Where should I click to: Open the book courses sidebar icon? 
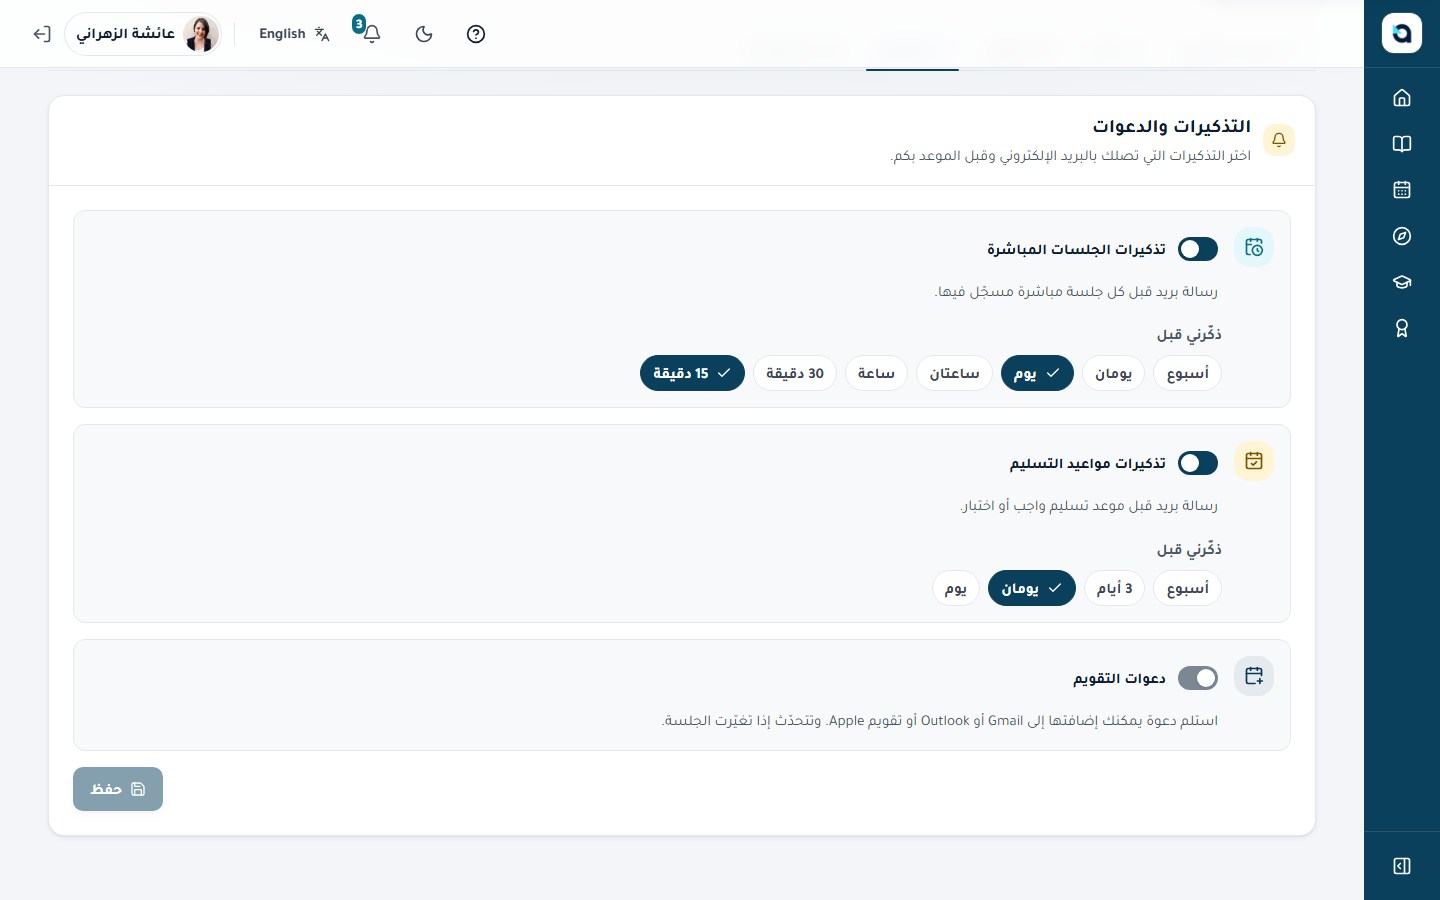point(1402,144)
